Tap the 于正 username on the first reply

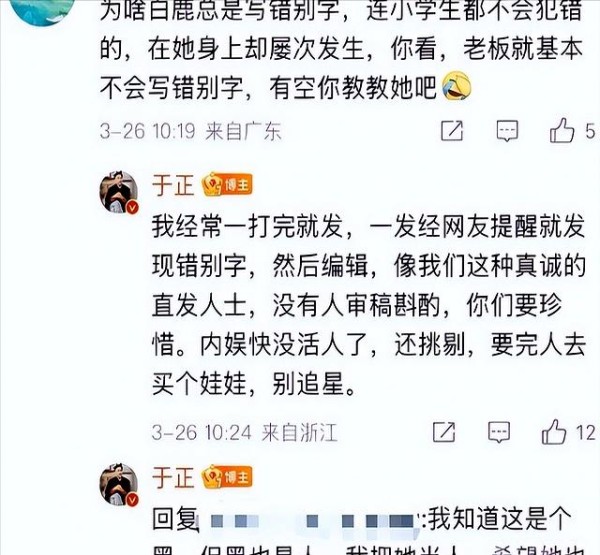(173, 185)
